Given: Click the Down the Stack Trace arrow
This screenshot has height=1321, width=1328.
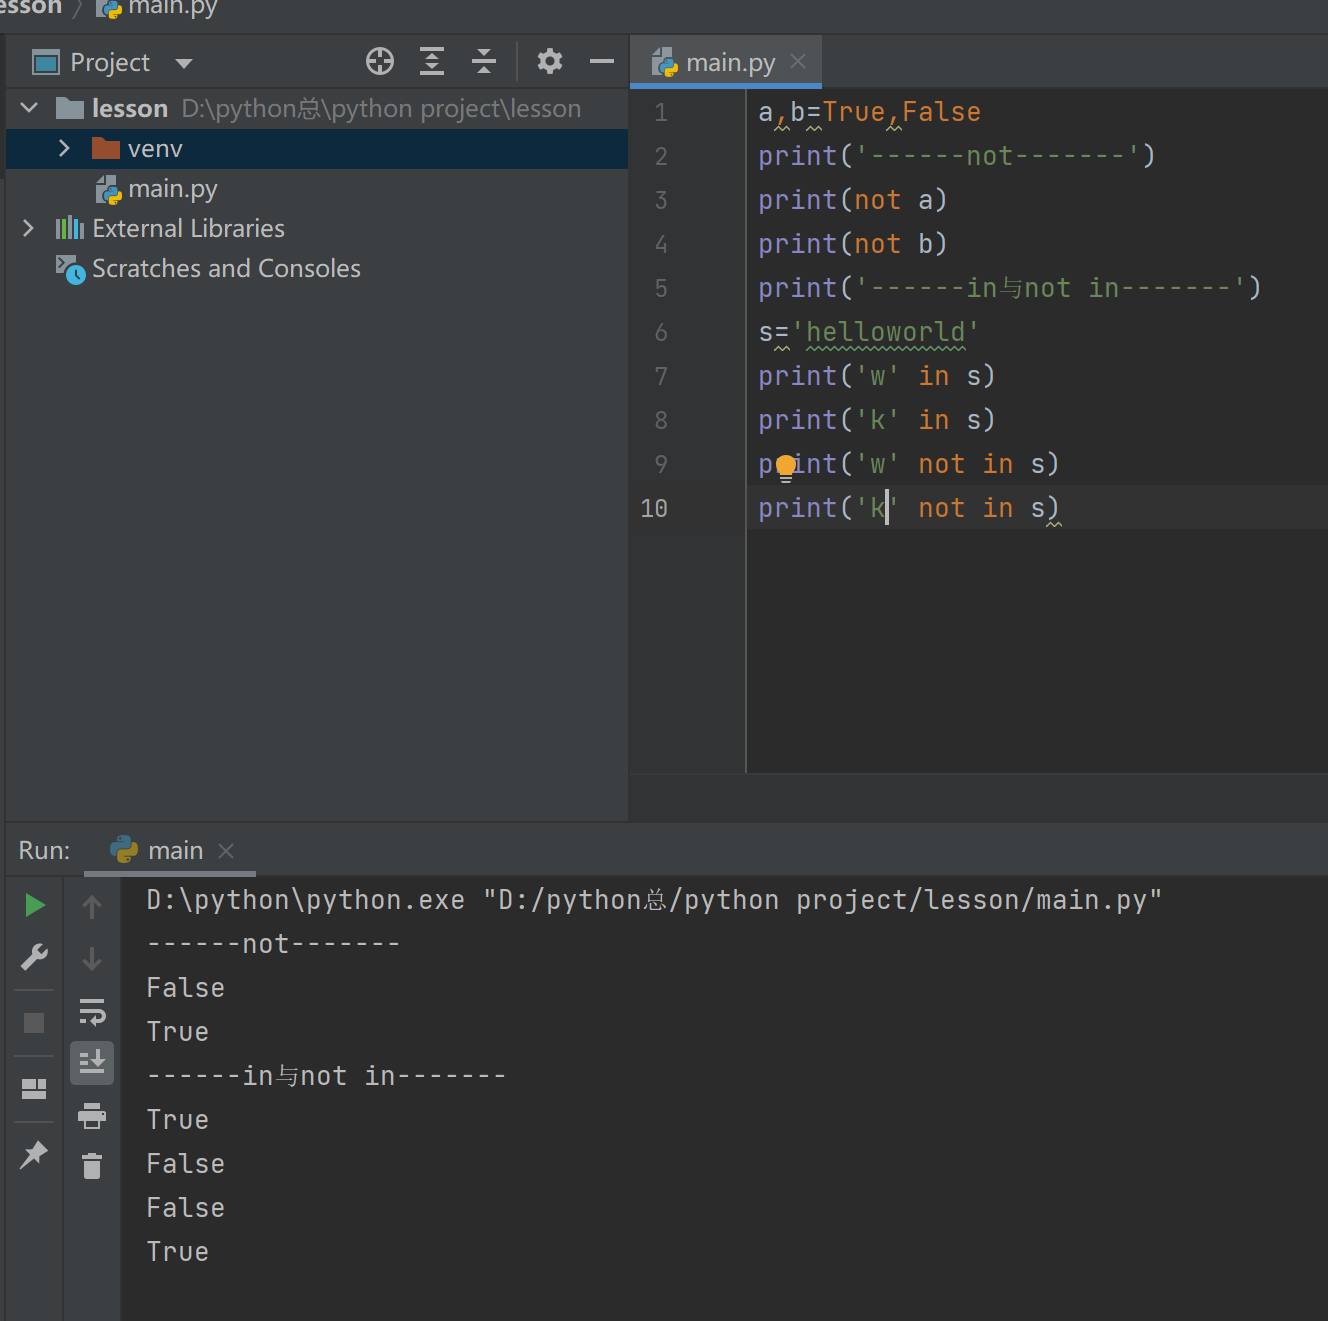Looking at the screenshot, I should click(92, 959).
